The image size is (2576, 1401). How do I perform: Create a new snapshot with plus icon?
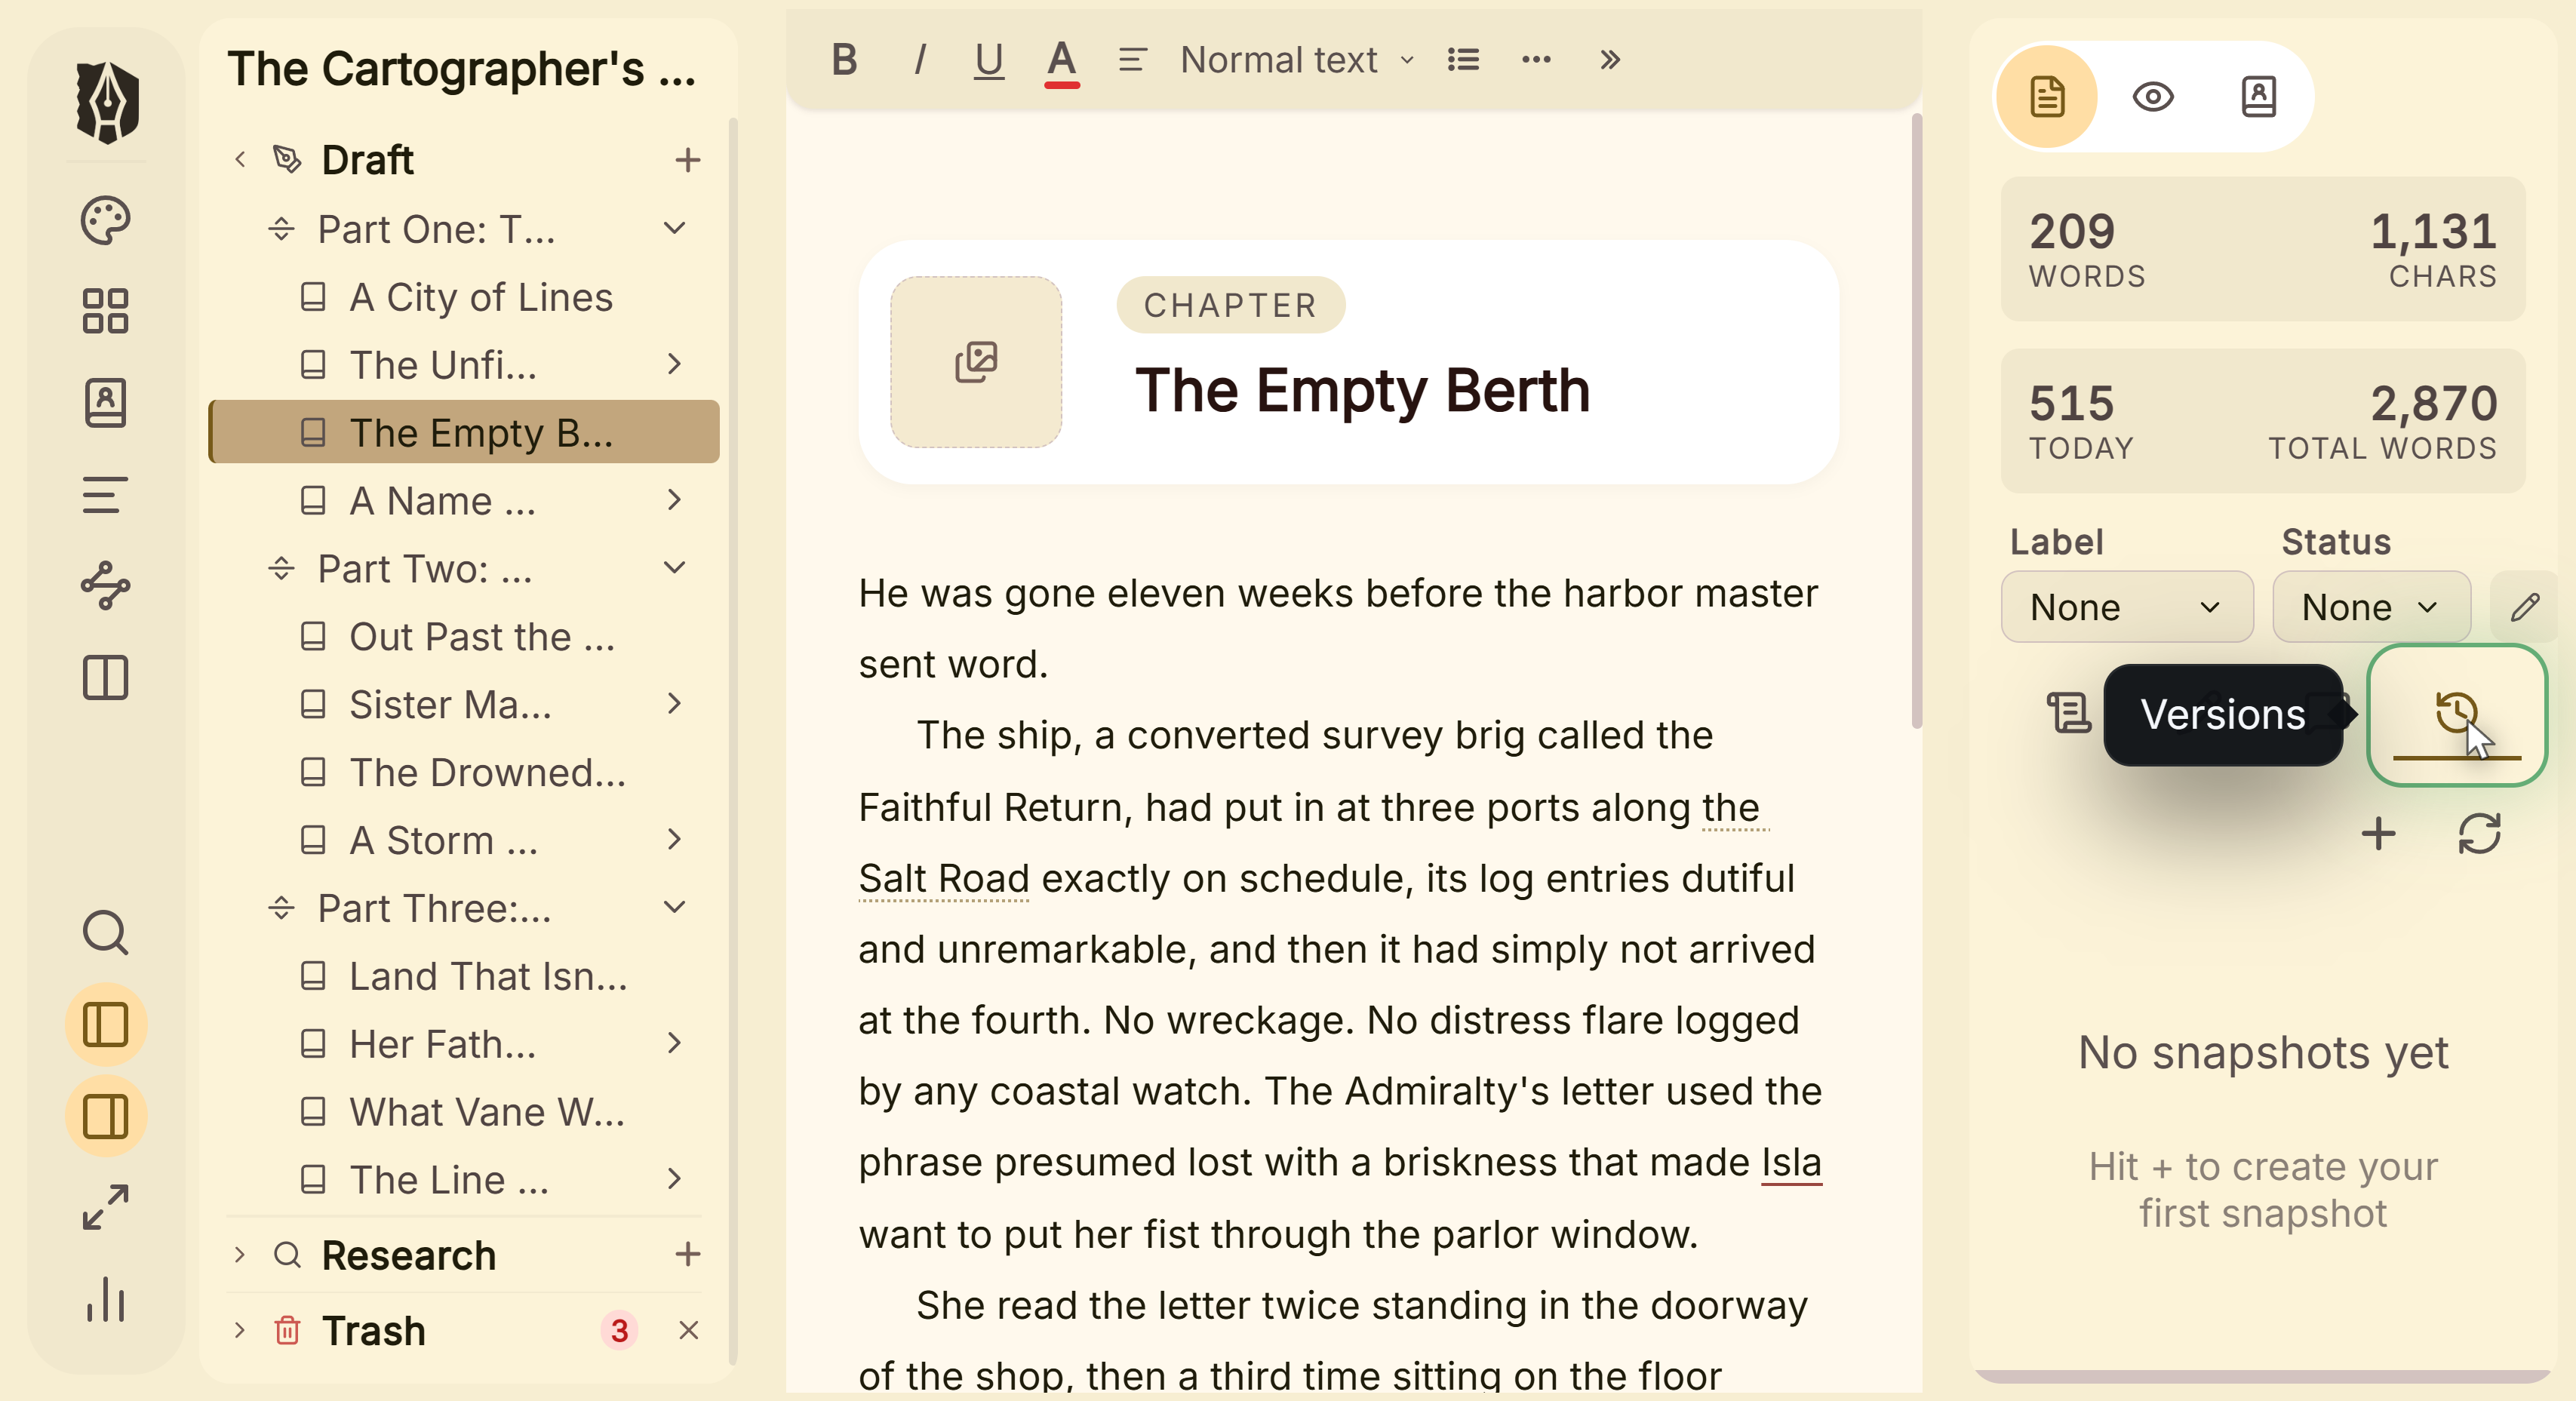(x=2379, y=834)
